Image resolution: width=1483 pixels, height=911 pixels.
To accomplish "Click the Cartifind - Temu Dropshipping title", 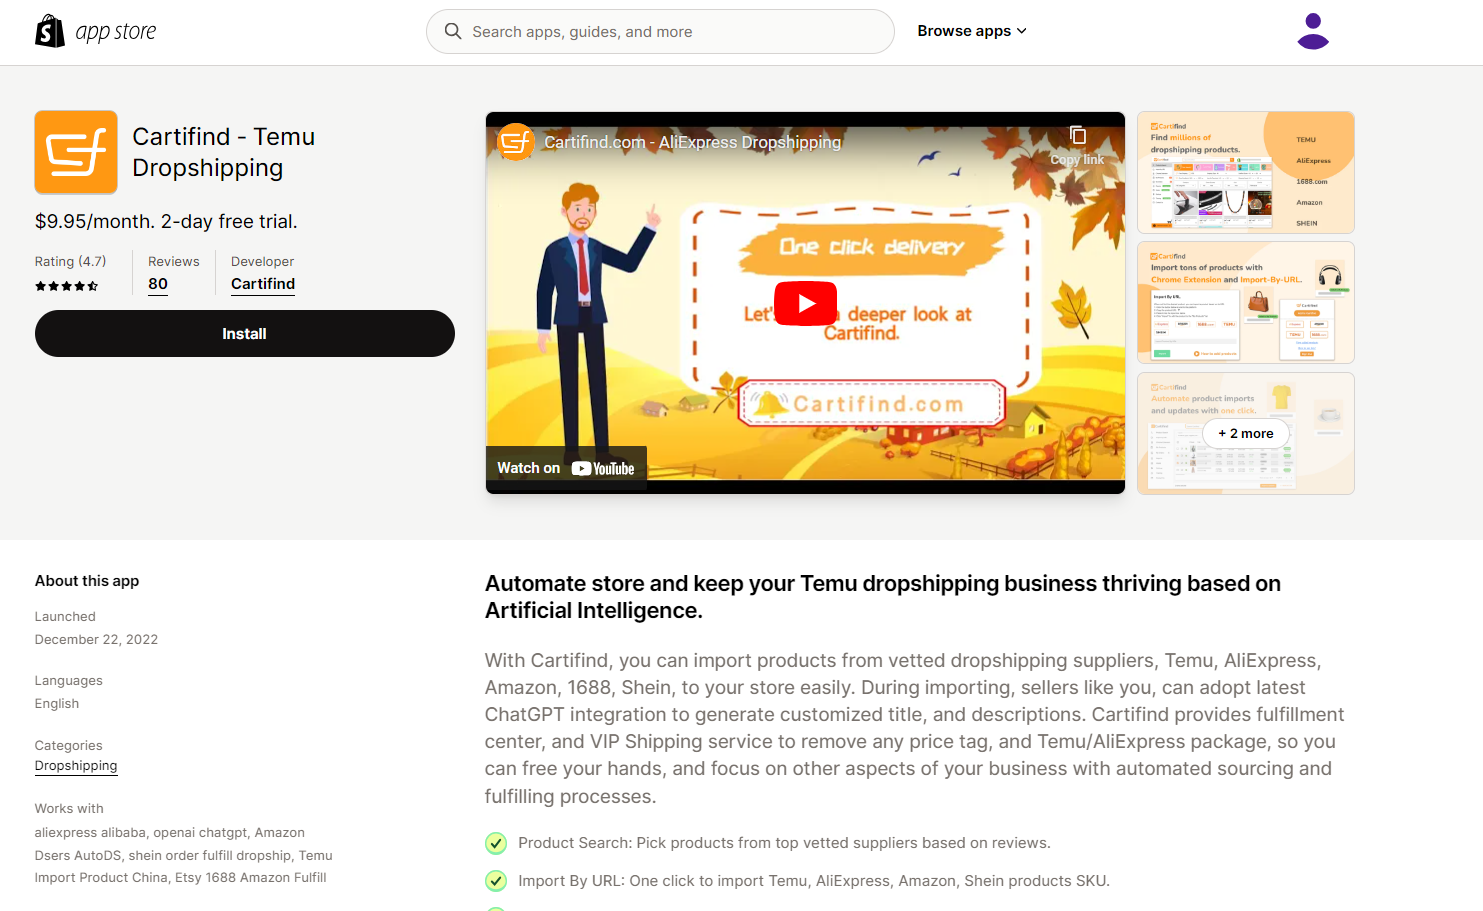I will pyautogui.click(x=224, y=152).
